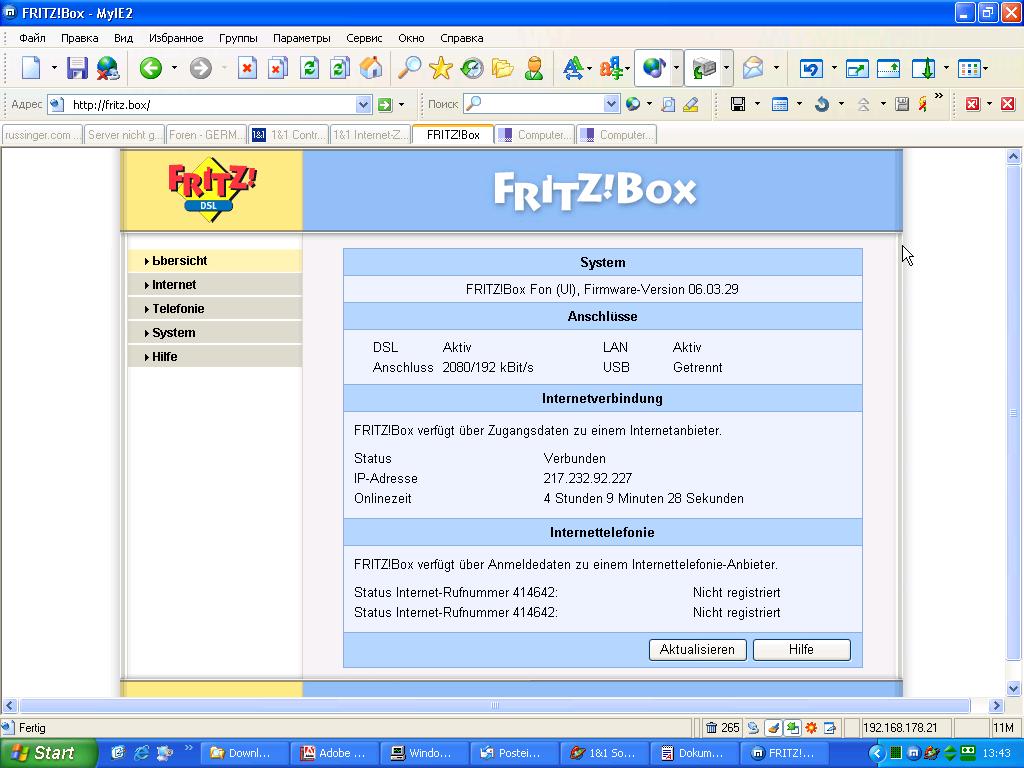
Task: Expand the Go button dropdown arrow
Action: point(401,104)
